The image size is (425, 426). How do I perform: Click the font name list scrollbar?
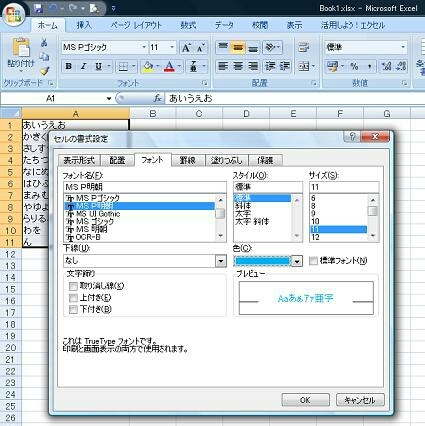point(220,218)
